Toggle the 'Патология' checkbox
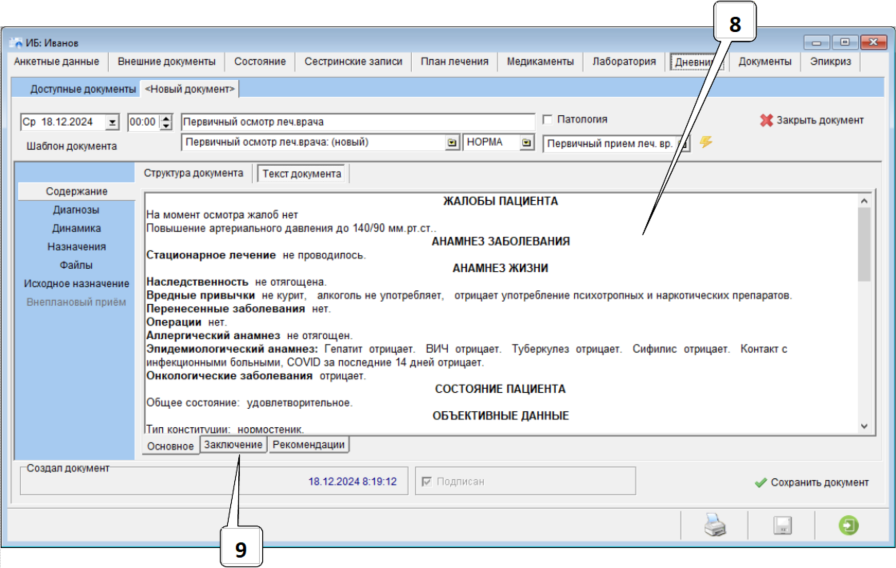 pyautogui.click(x=547, y=119)
